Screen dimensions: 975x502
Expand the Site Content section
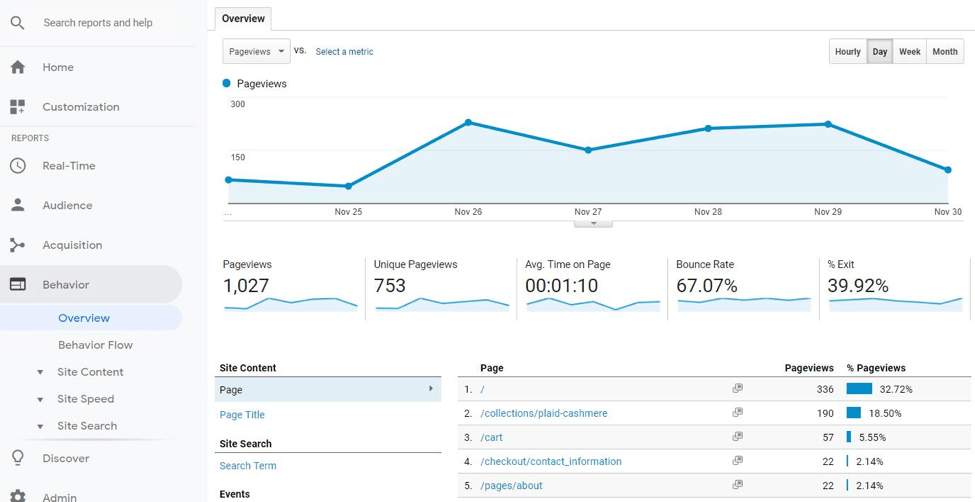coord(40,372)
